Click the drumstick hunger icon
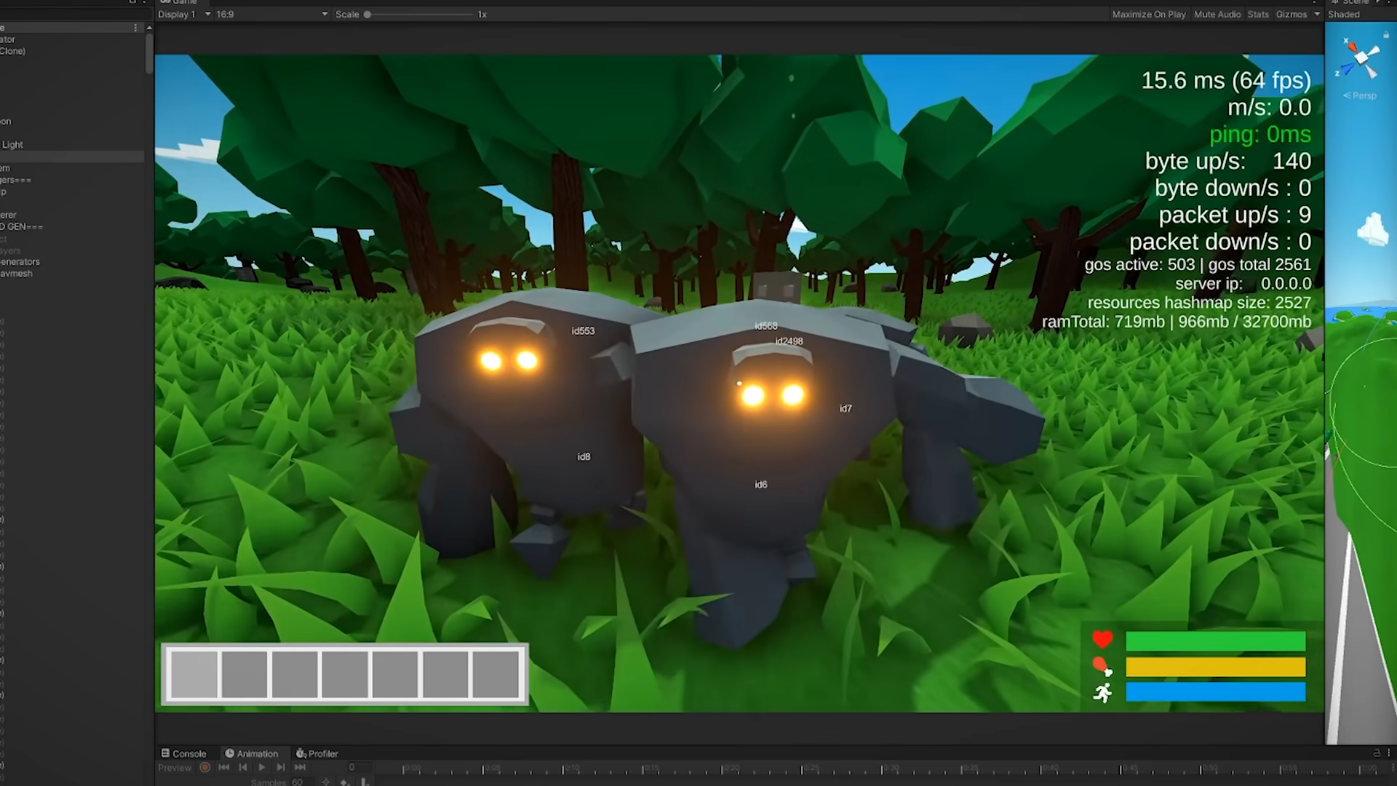Image resolution: width=1397 pixels, height=786 pixels. click(x=1102, y=666)
